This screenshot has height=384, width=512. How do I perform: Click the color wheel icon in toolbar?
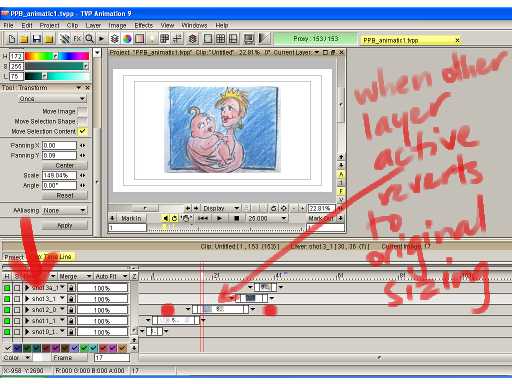[x=127, y=39]
